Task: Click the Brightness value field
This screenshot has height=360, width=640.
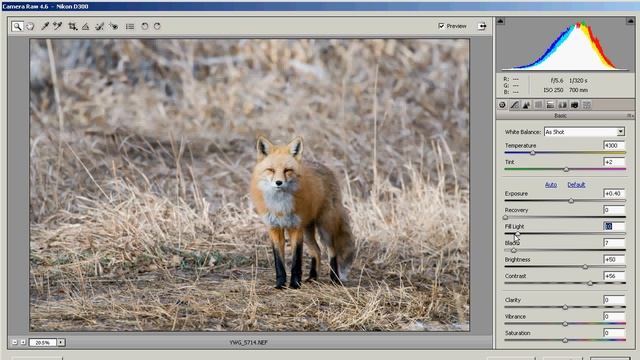Action: pyautogui.click(x=614, y=259)
